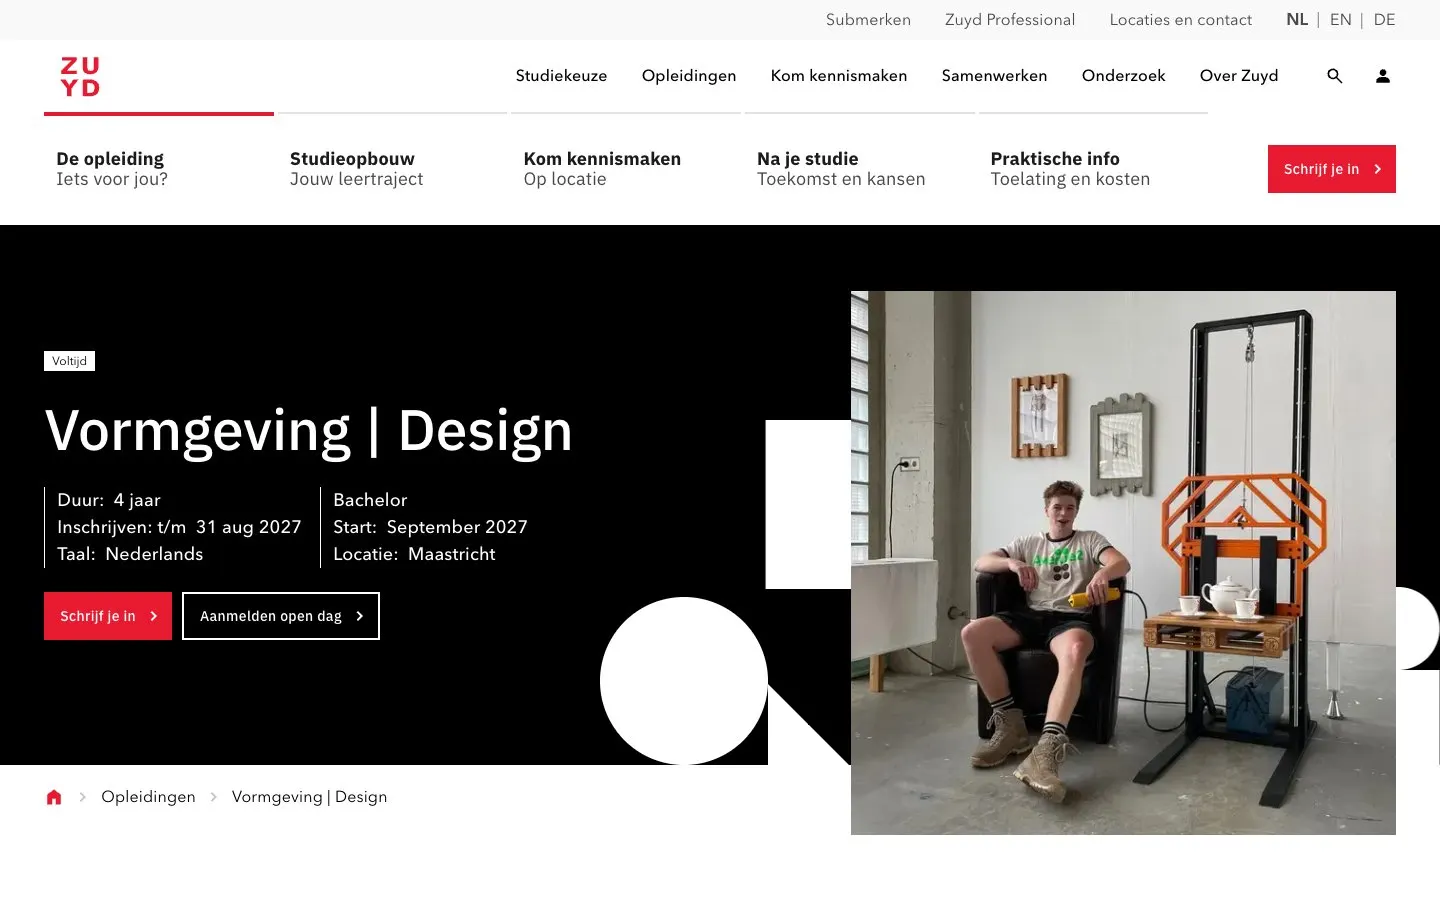The height and width of the screenshot is (900, 1440).
Task: Open the search magnifier icon
Action: [x=1334, y=76]
